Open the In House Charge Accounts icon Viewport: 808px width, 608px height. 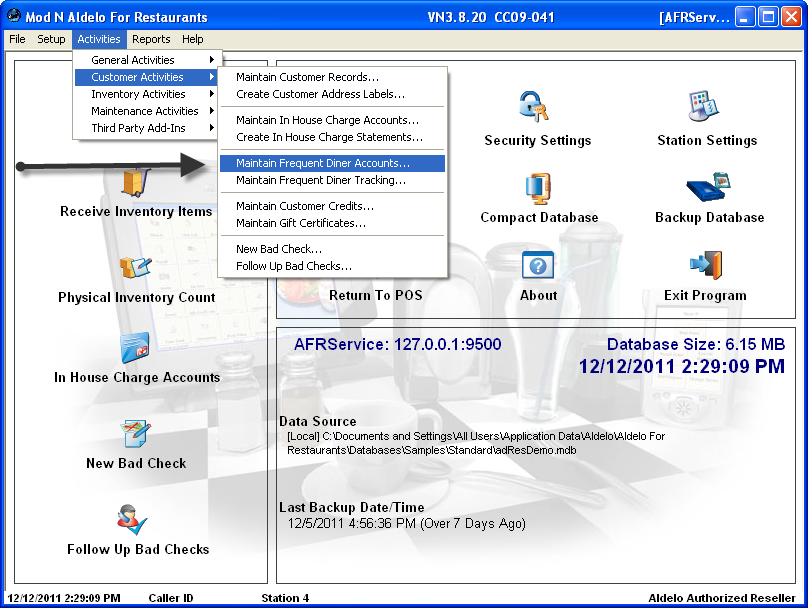click(135, 348)
